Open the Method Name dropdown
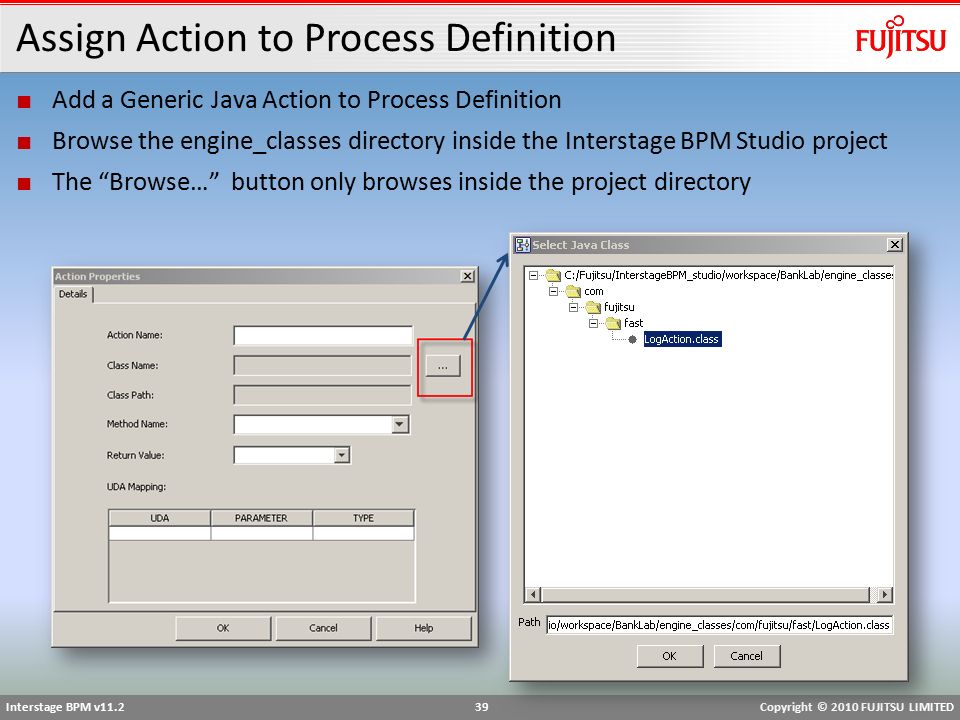 [x=400, y=424]
